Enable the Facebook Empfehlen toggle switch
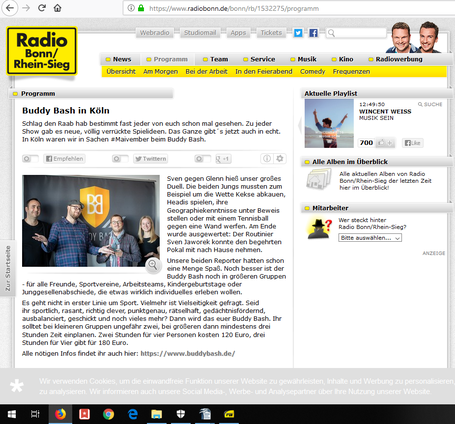Screen dimensions: 455x424 point(30,159)
